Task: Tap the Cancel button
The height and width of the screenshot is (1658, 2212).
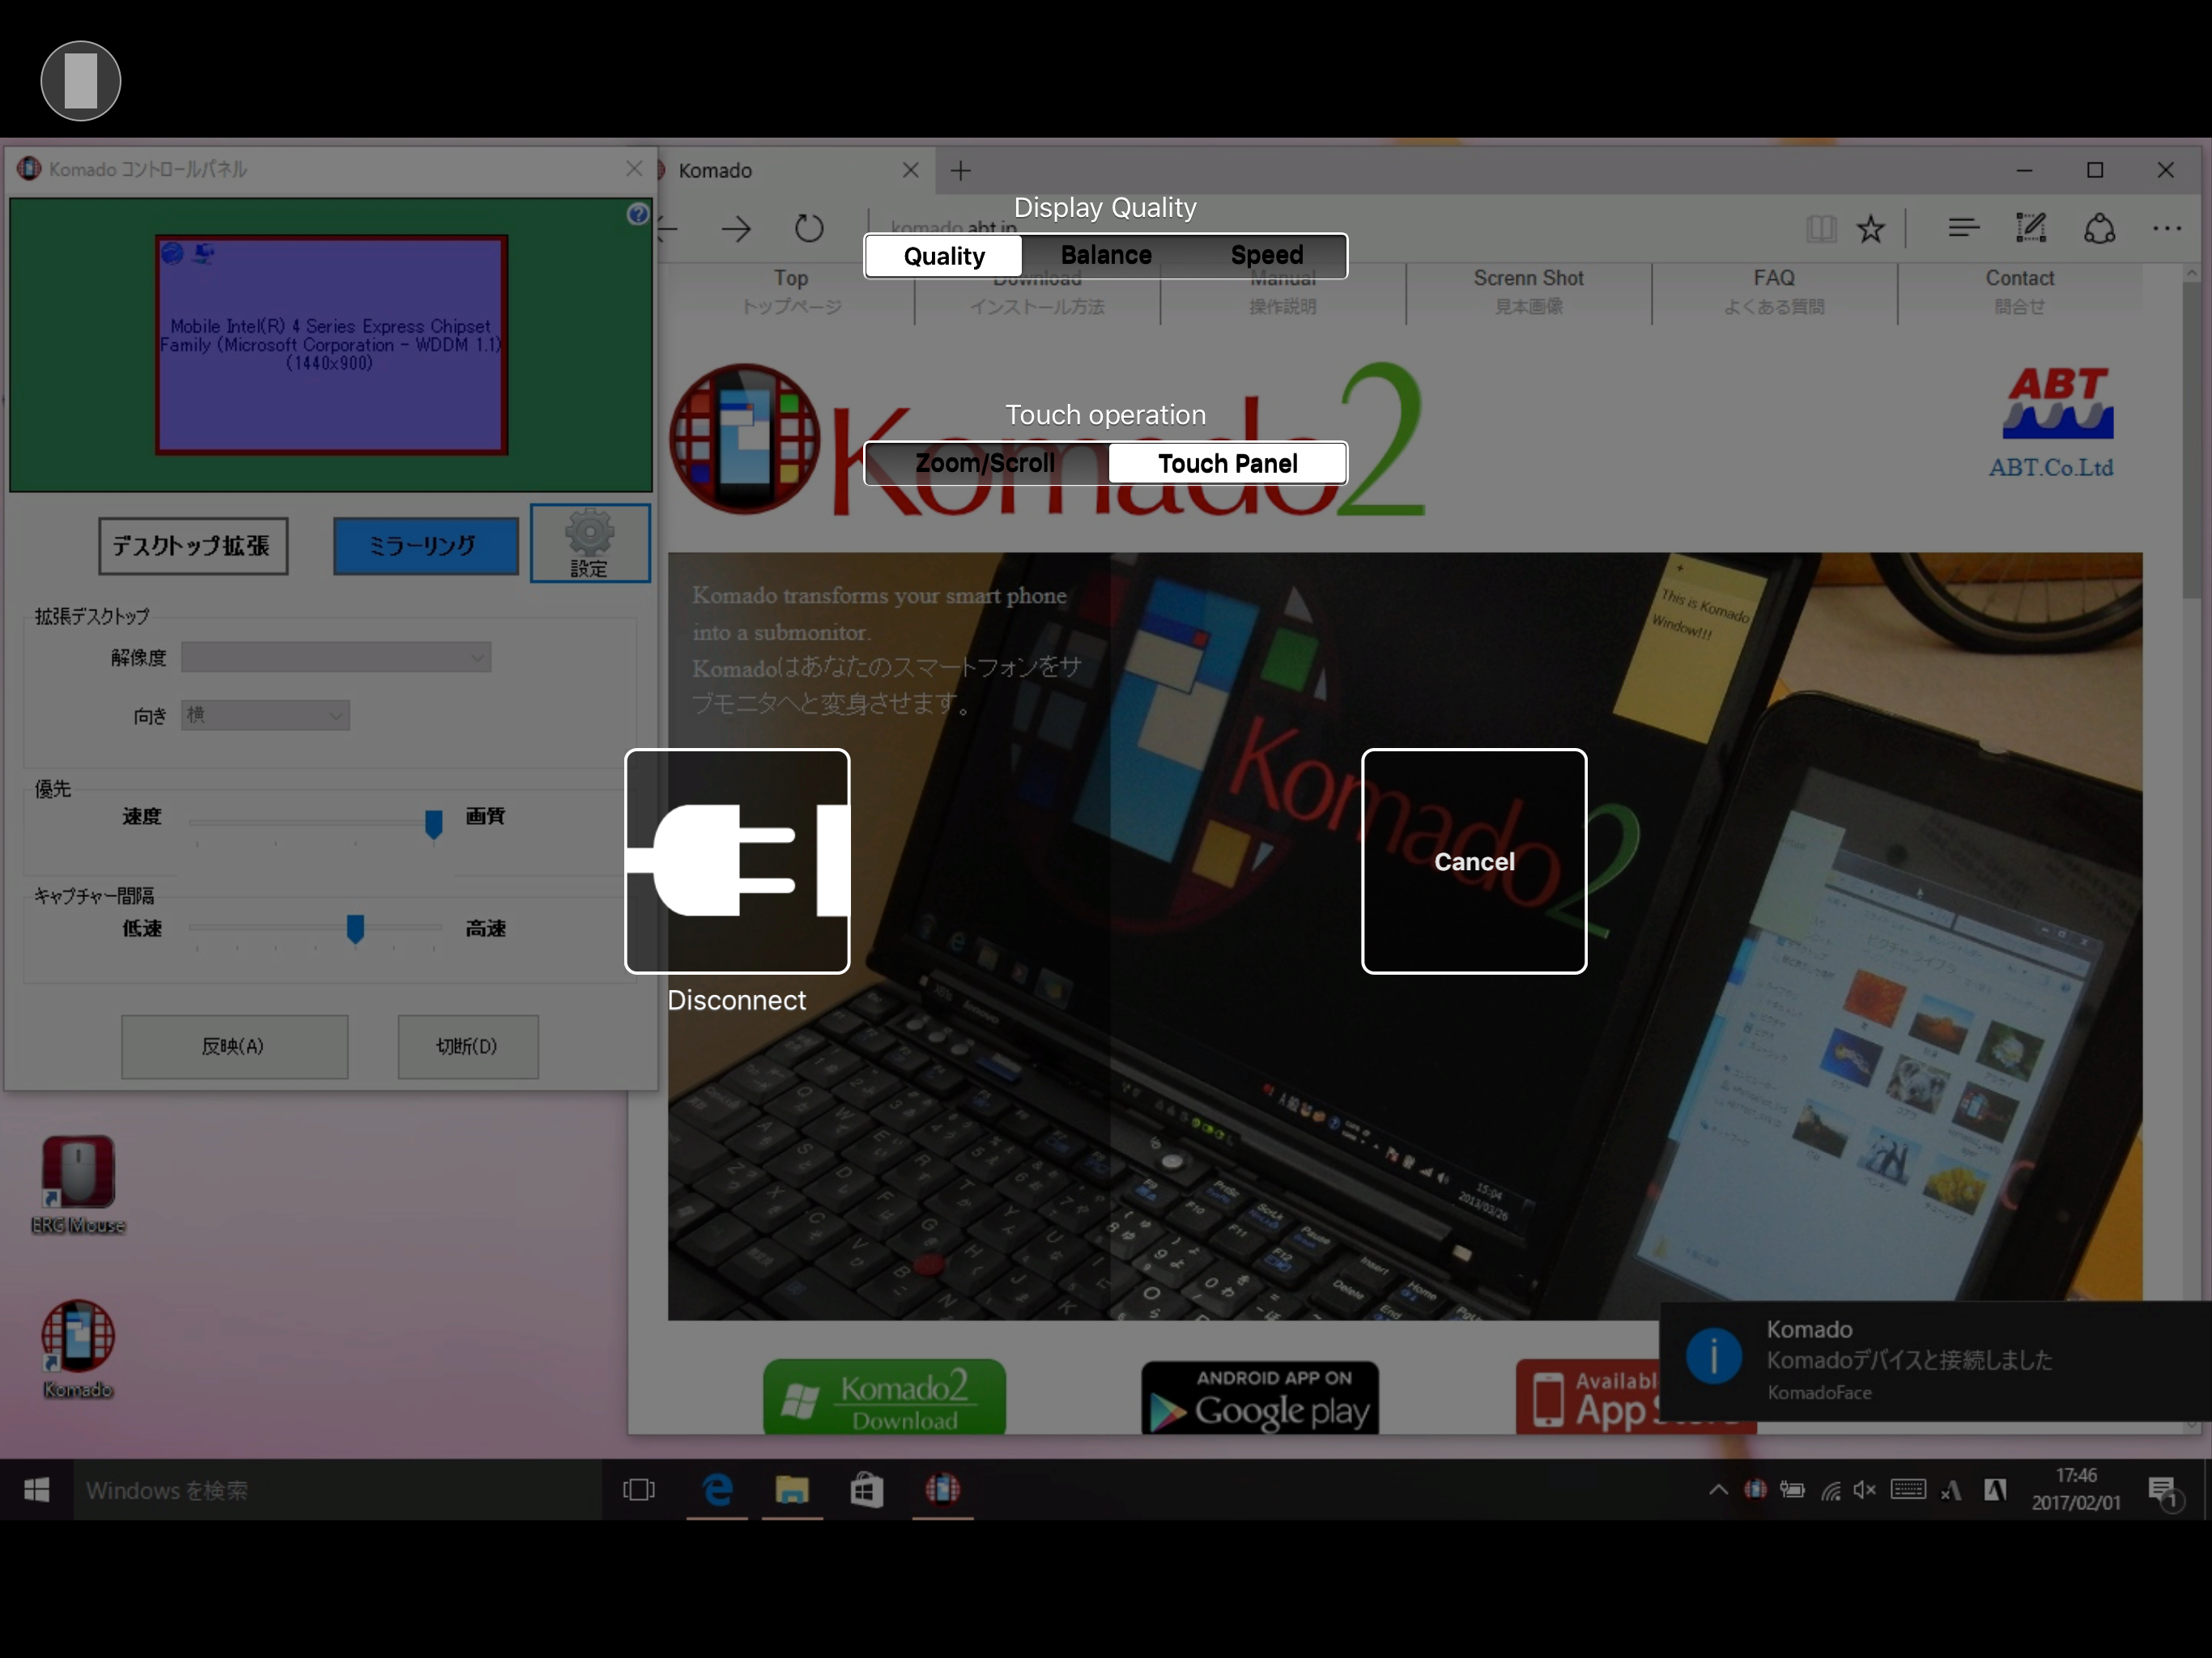Action: [x=1474, y=861]
